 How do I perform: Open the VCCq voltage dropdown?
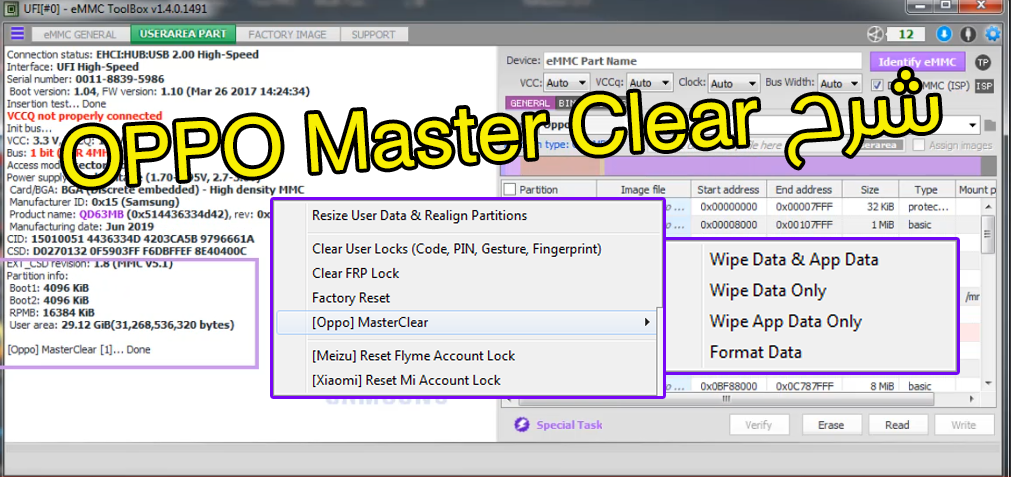pos(649,83)
